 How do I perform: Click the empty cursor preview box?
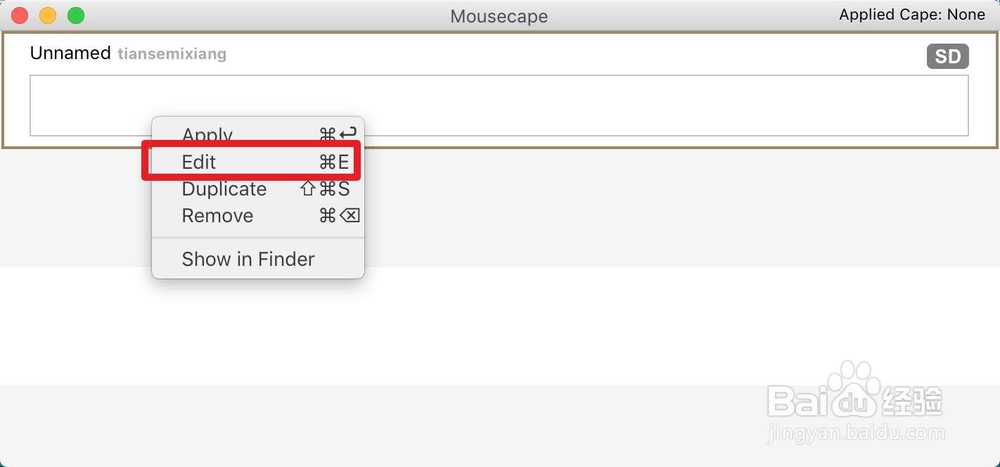[499, 105]
